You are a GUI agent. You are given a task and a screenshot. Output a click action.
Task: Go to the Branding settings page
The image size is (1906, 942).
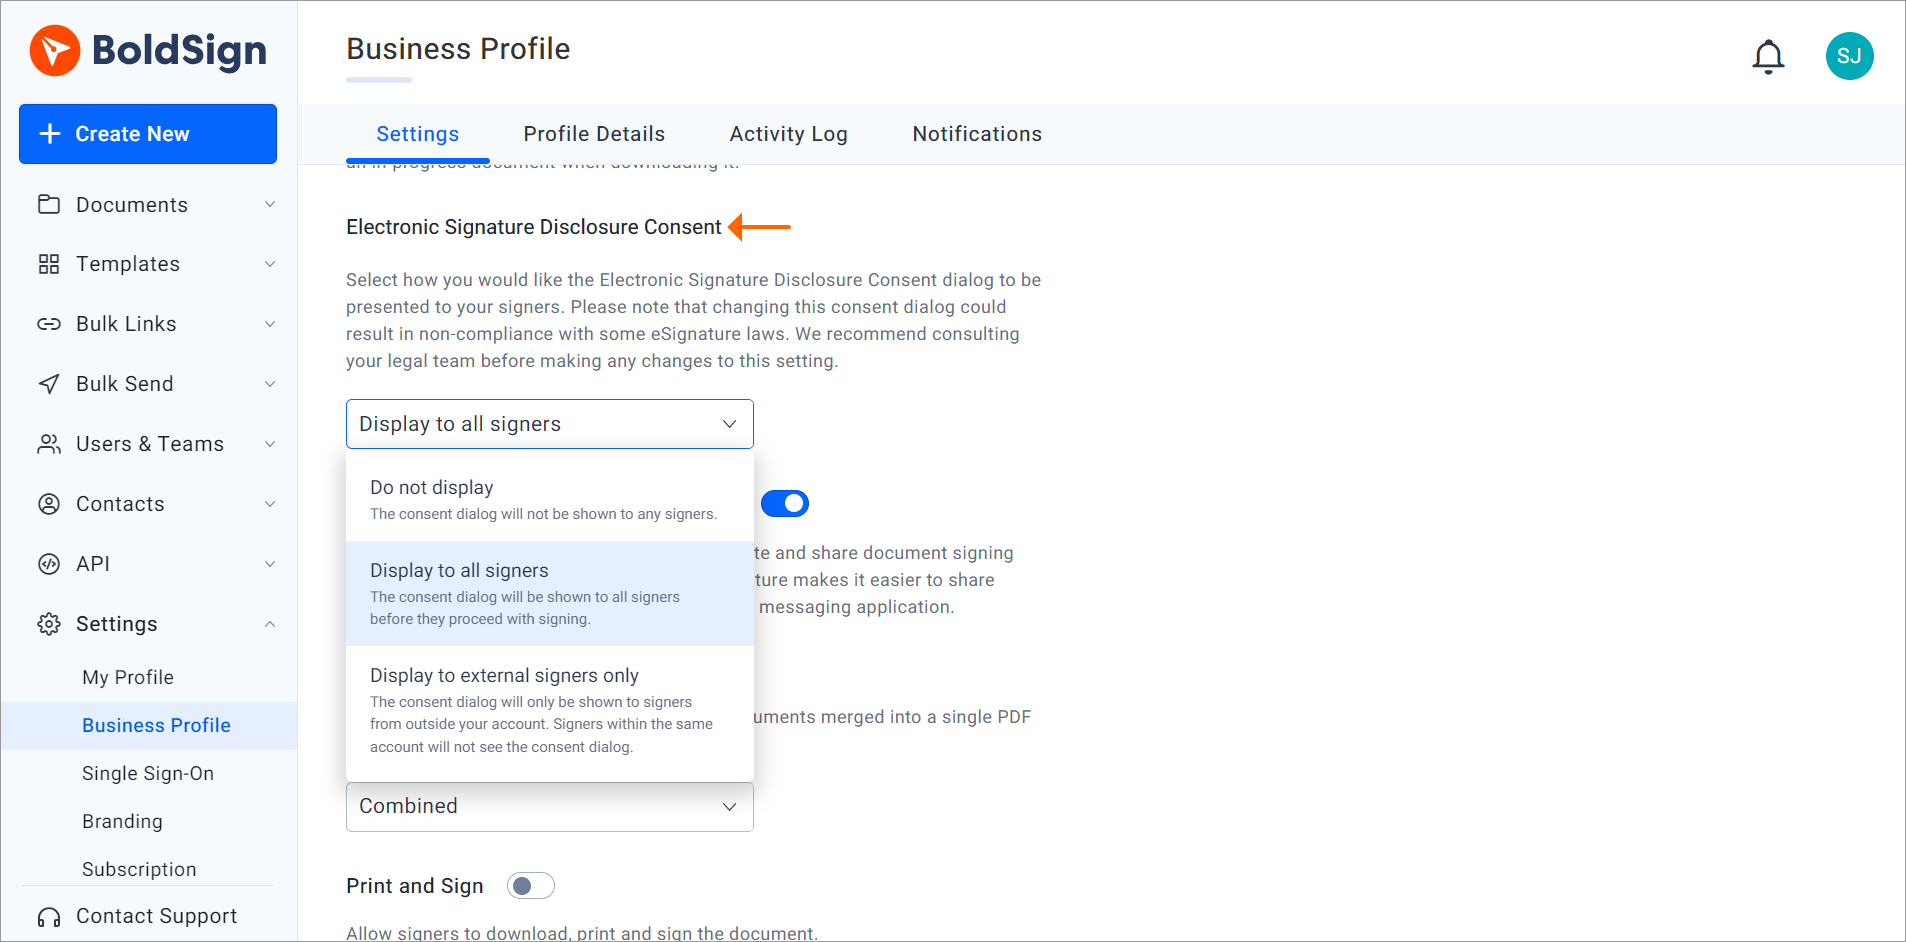122,821
